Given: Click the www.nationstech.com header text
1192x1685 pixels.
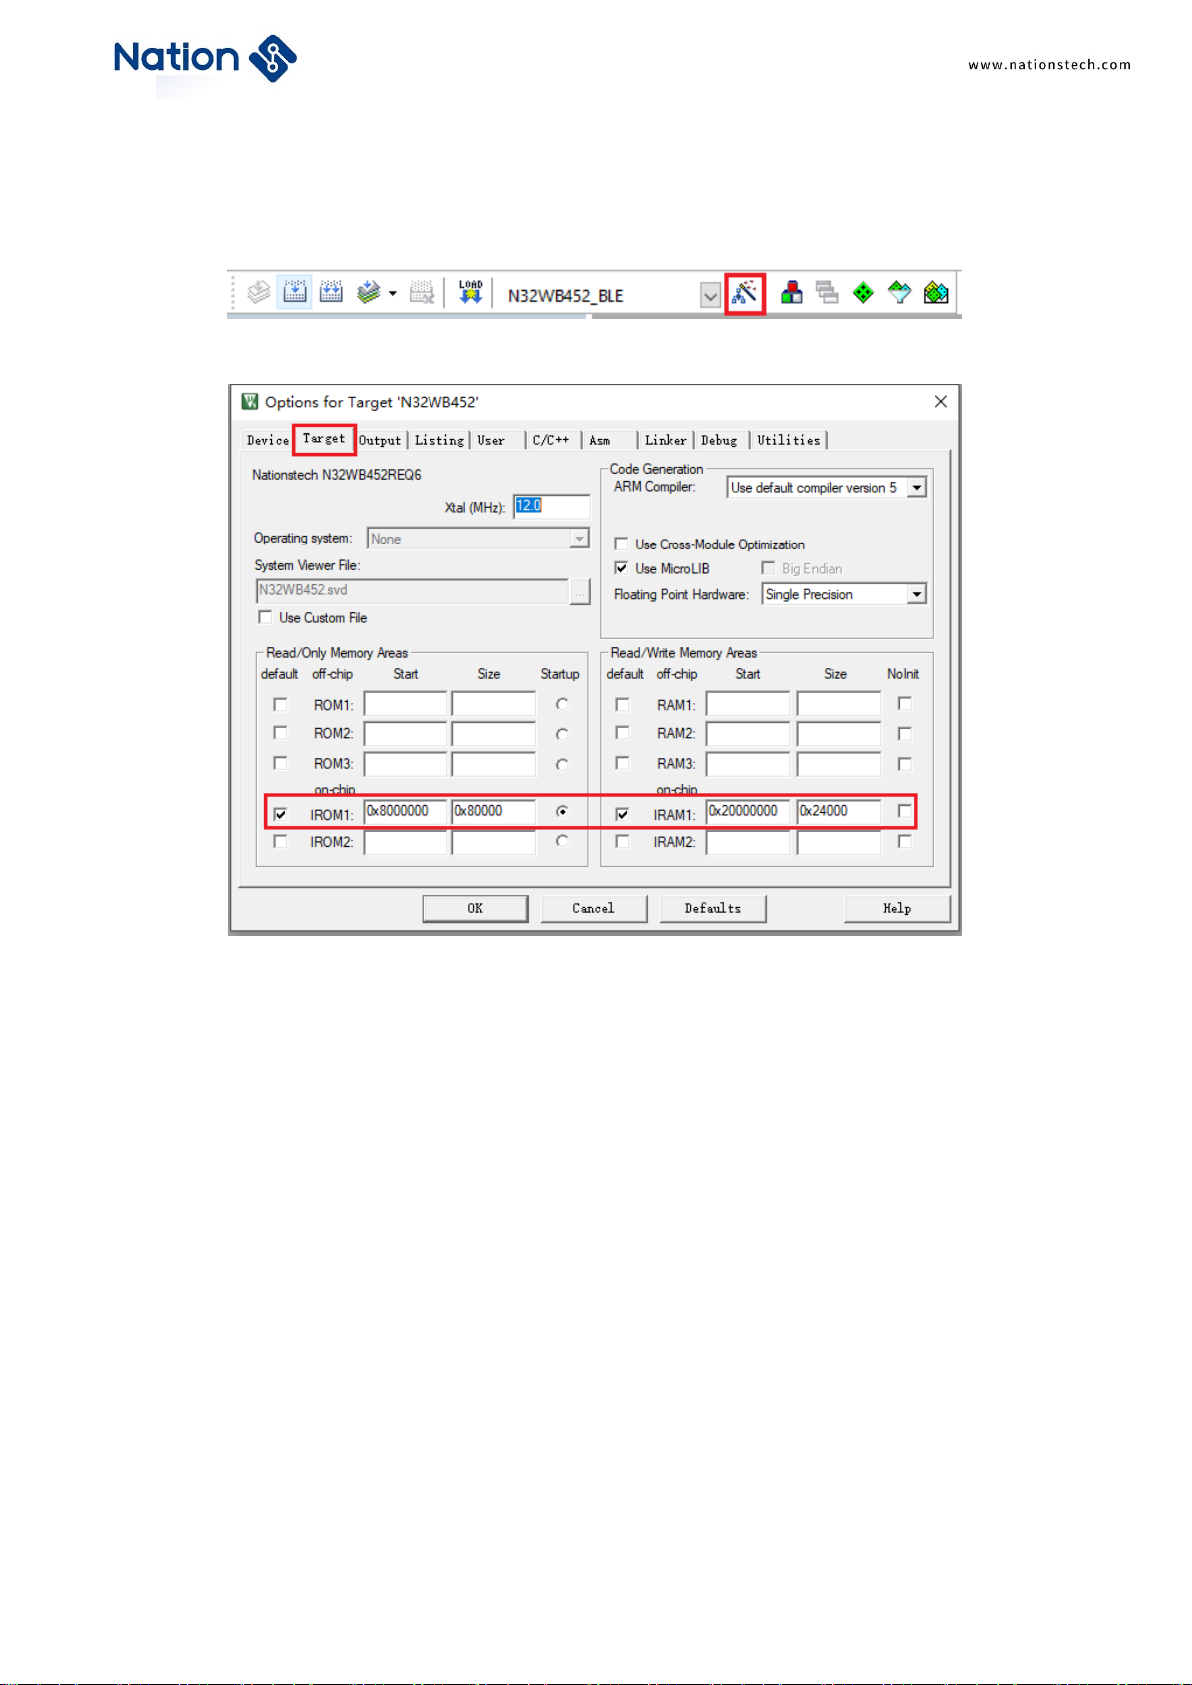Looking at the screenshot, I should pyautogui.click(x=1050, y=65).
